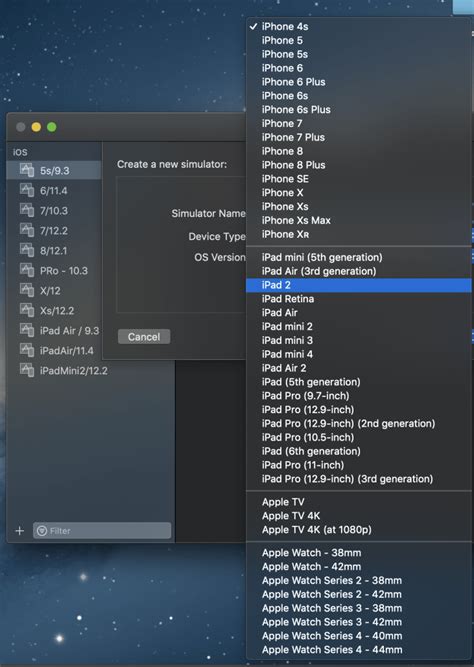Image resolution: width=474 pixels, height=667 pixels.
Task: Select iPad (5th generation)
Action: 359,382
